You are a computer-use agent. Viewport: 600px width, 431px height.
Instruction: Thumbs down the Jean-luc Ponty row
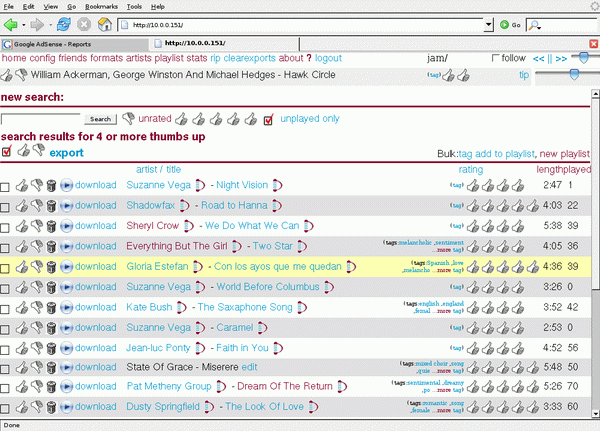click(x=37, y=348)
